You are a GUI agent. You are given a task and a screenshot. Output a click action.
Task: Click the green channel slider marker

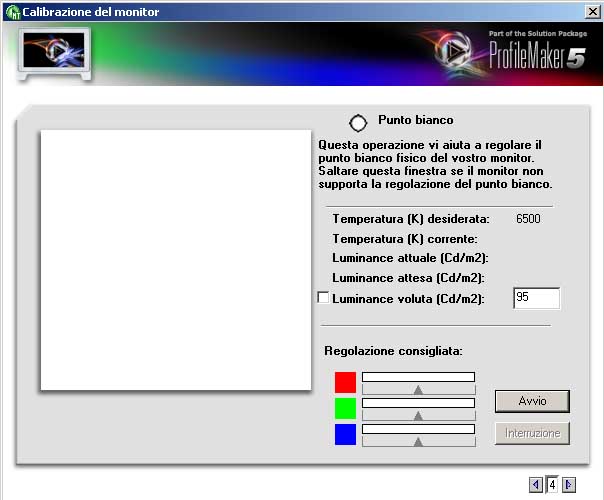click(418, 416)
